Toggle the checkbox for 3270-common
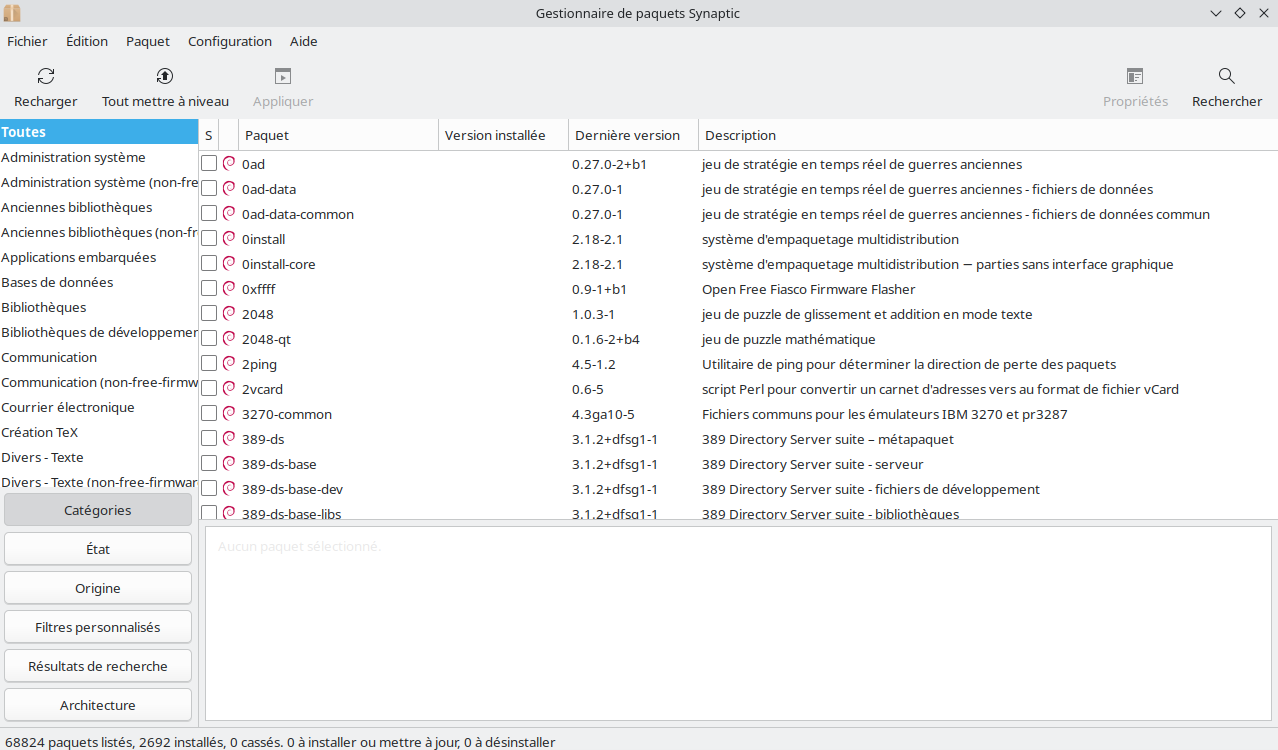Image resolution: width=1278 pixels, height=750 pixels. coord(209,414)
